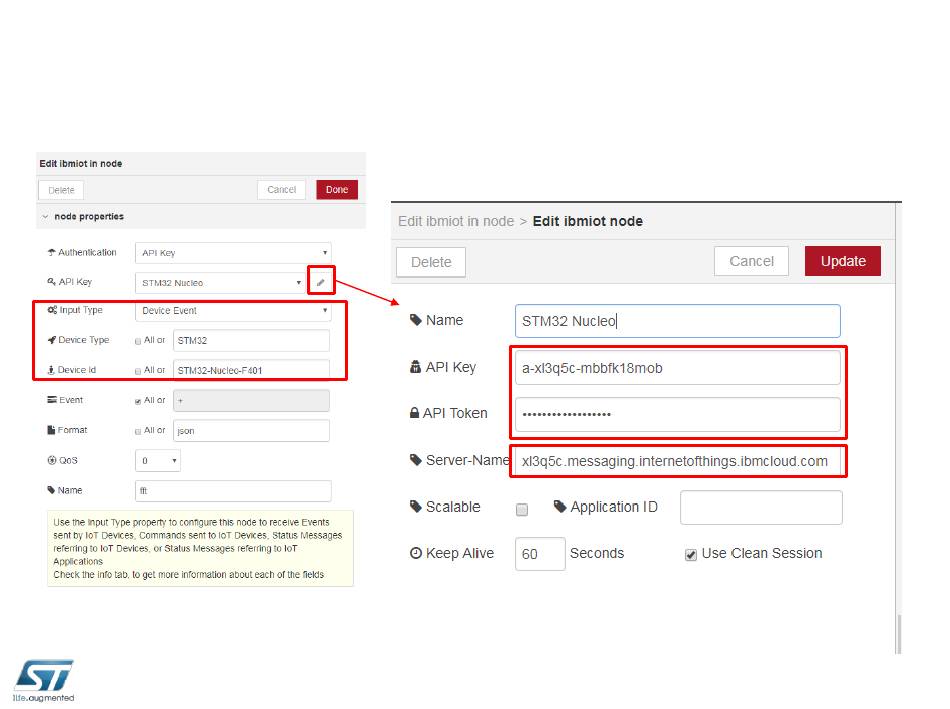Click the help text starting 'Use the Input Type property'
The width and height of the screenshot is (950, 709).
tap(200, 548)
